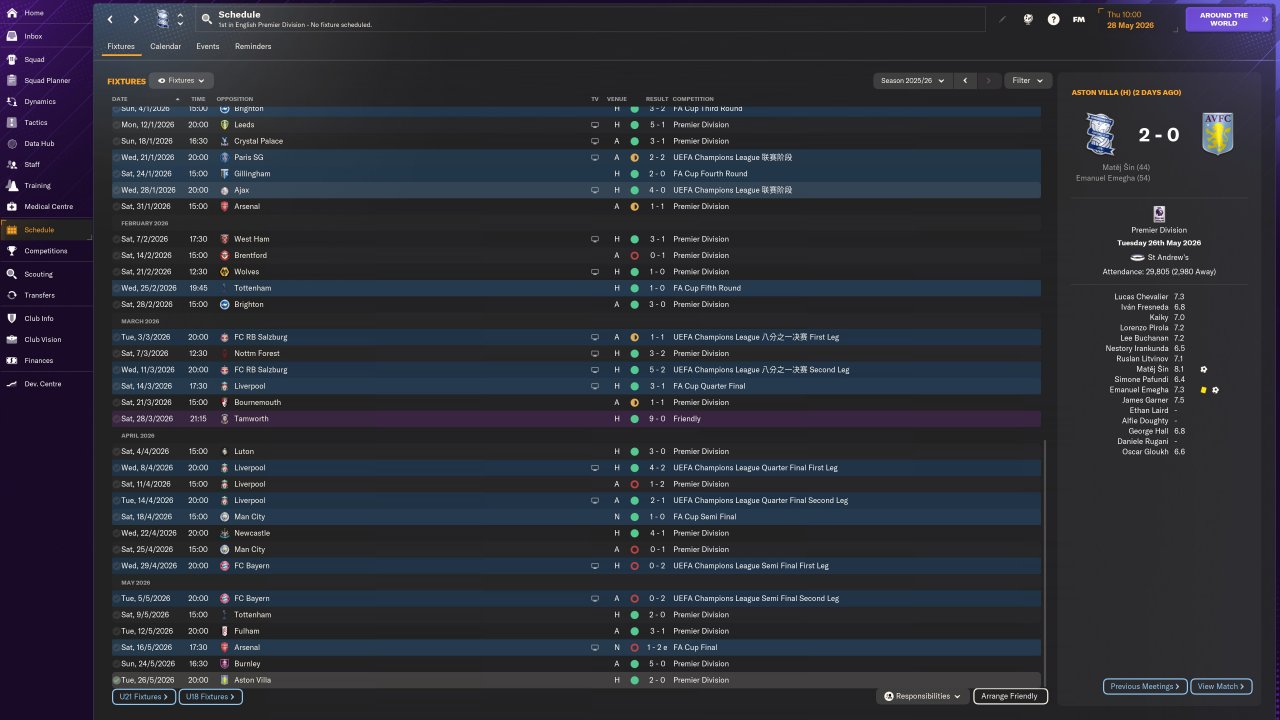Open Competitions in the sidebar
This screenshot has width=1280, height=720.
(46, 251)
